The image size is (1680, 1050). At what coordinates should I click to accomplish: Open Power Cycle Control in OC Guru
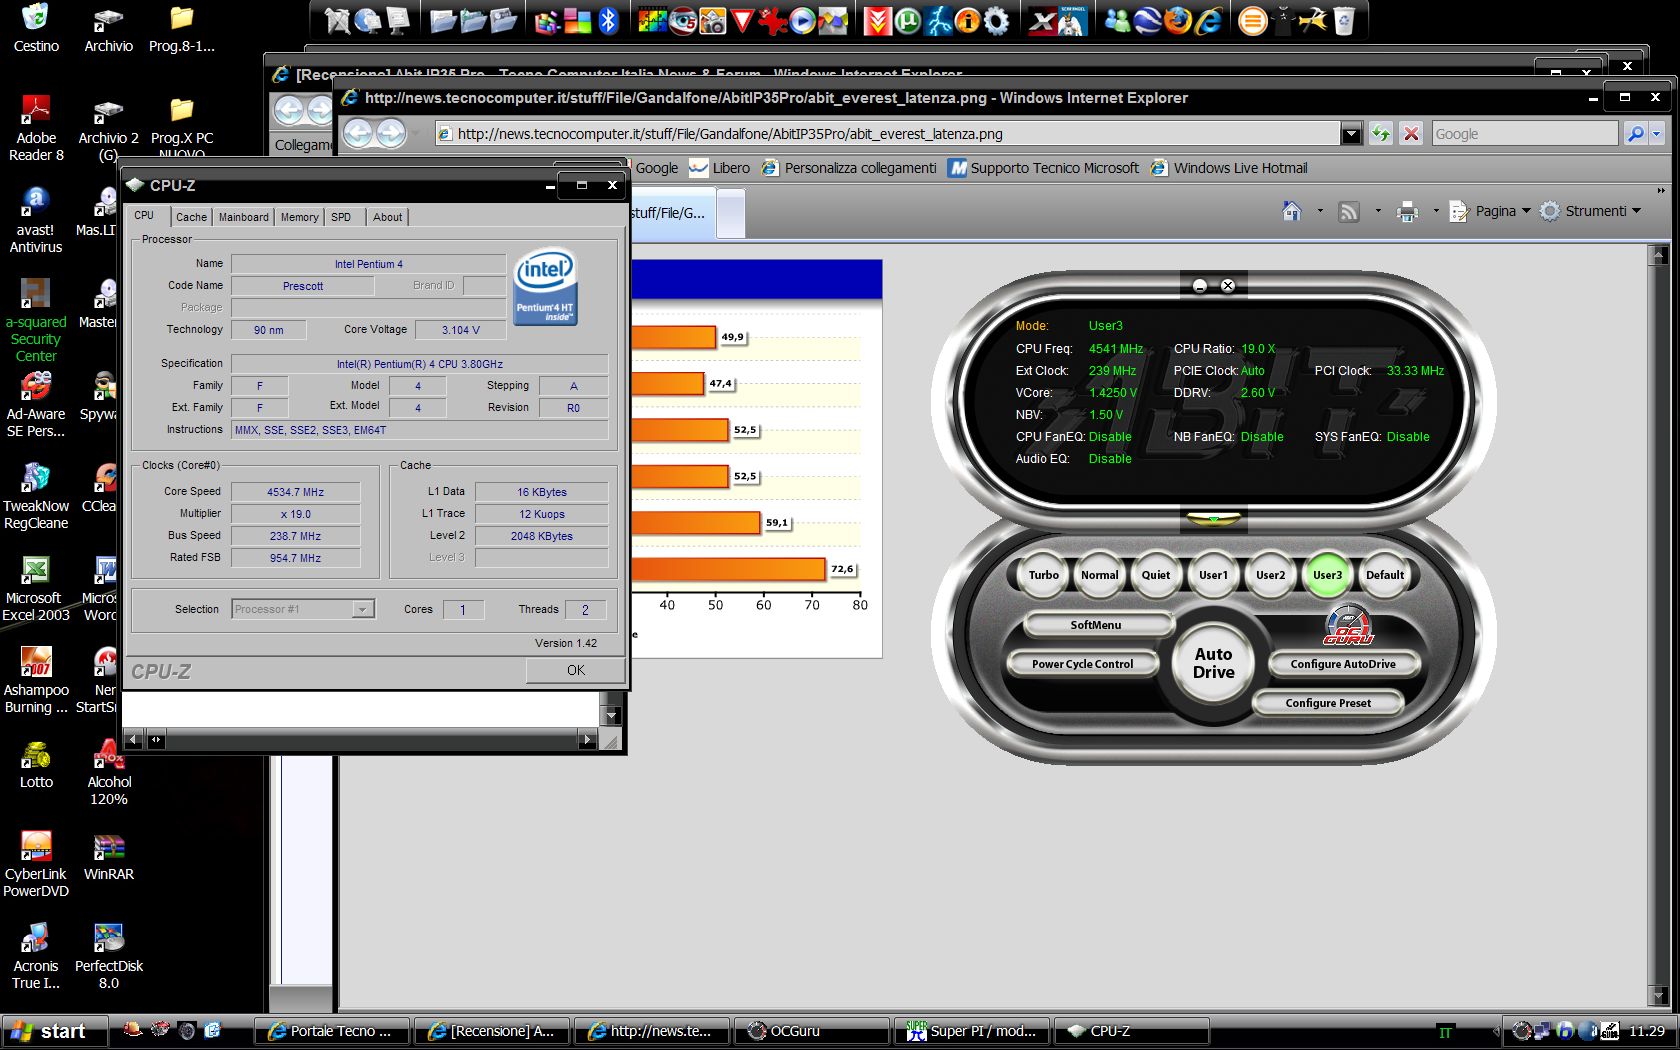[x=1083, y=664]
